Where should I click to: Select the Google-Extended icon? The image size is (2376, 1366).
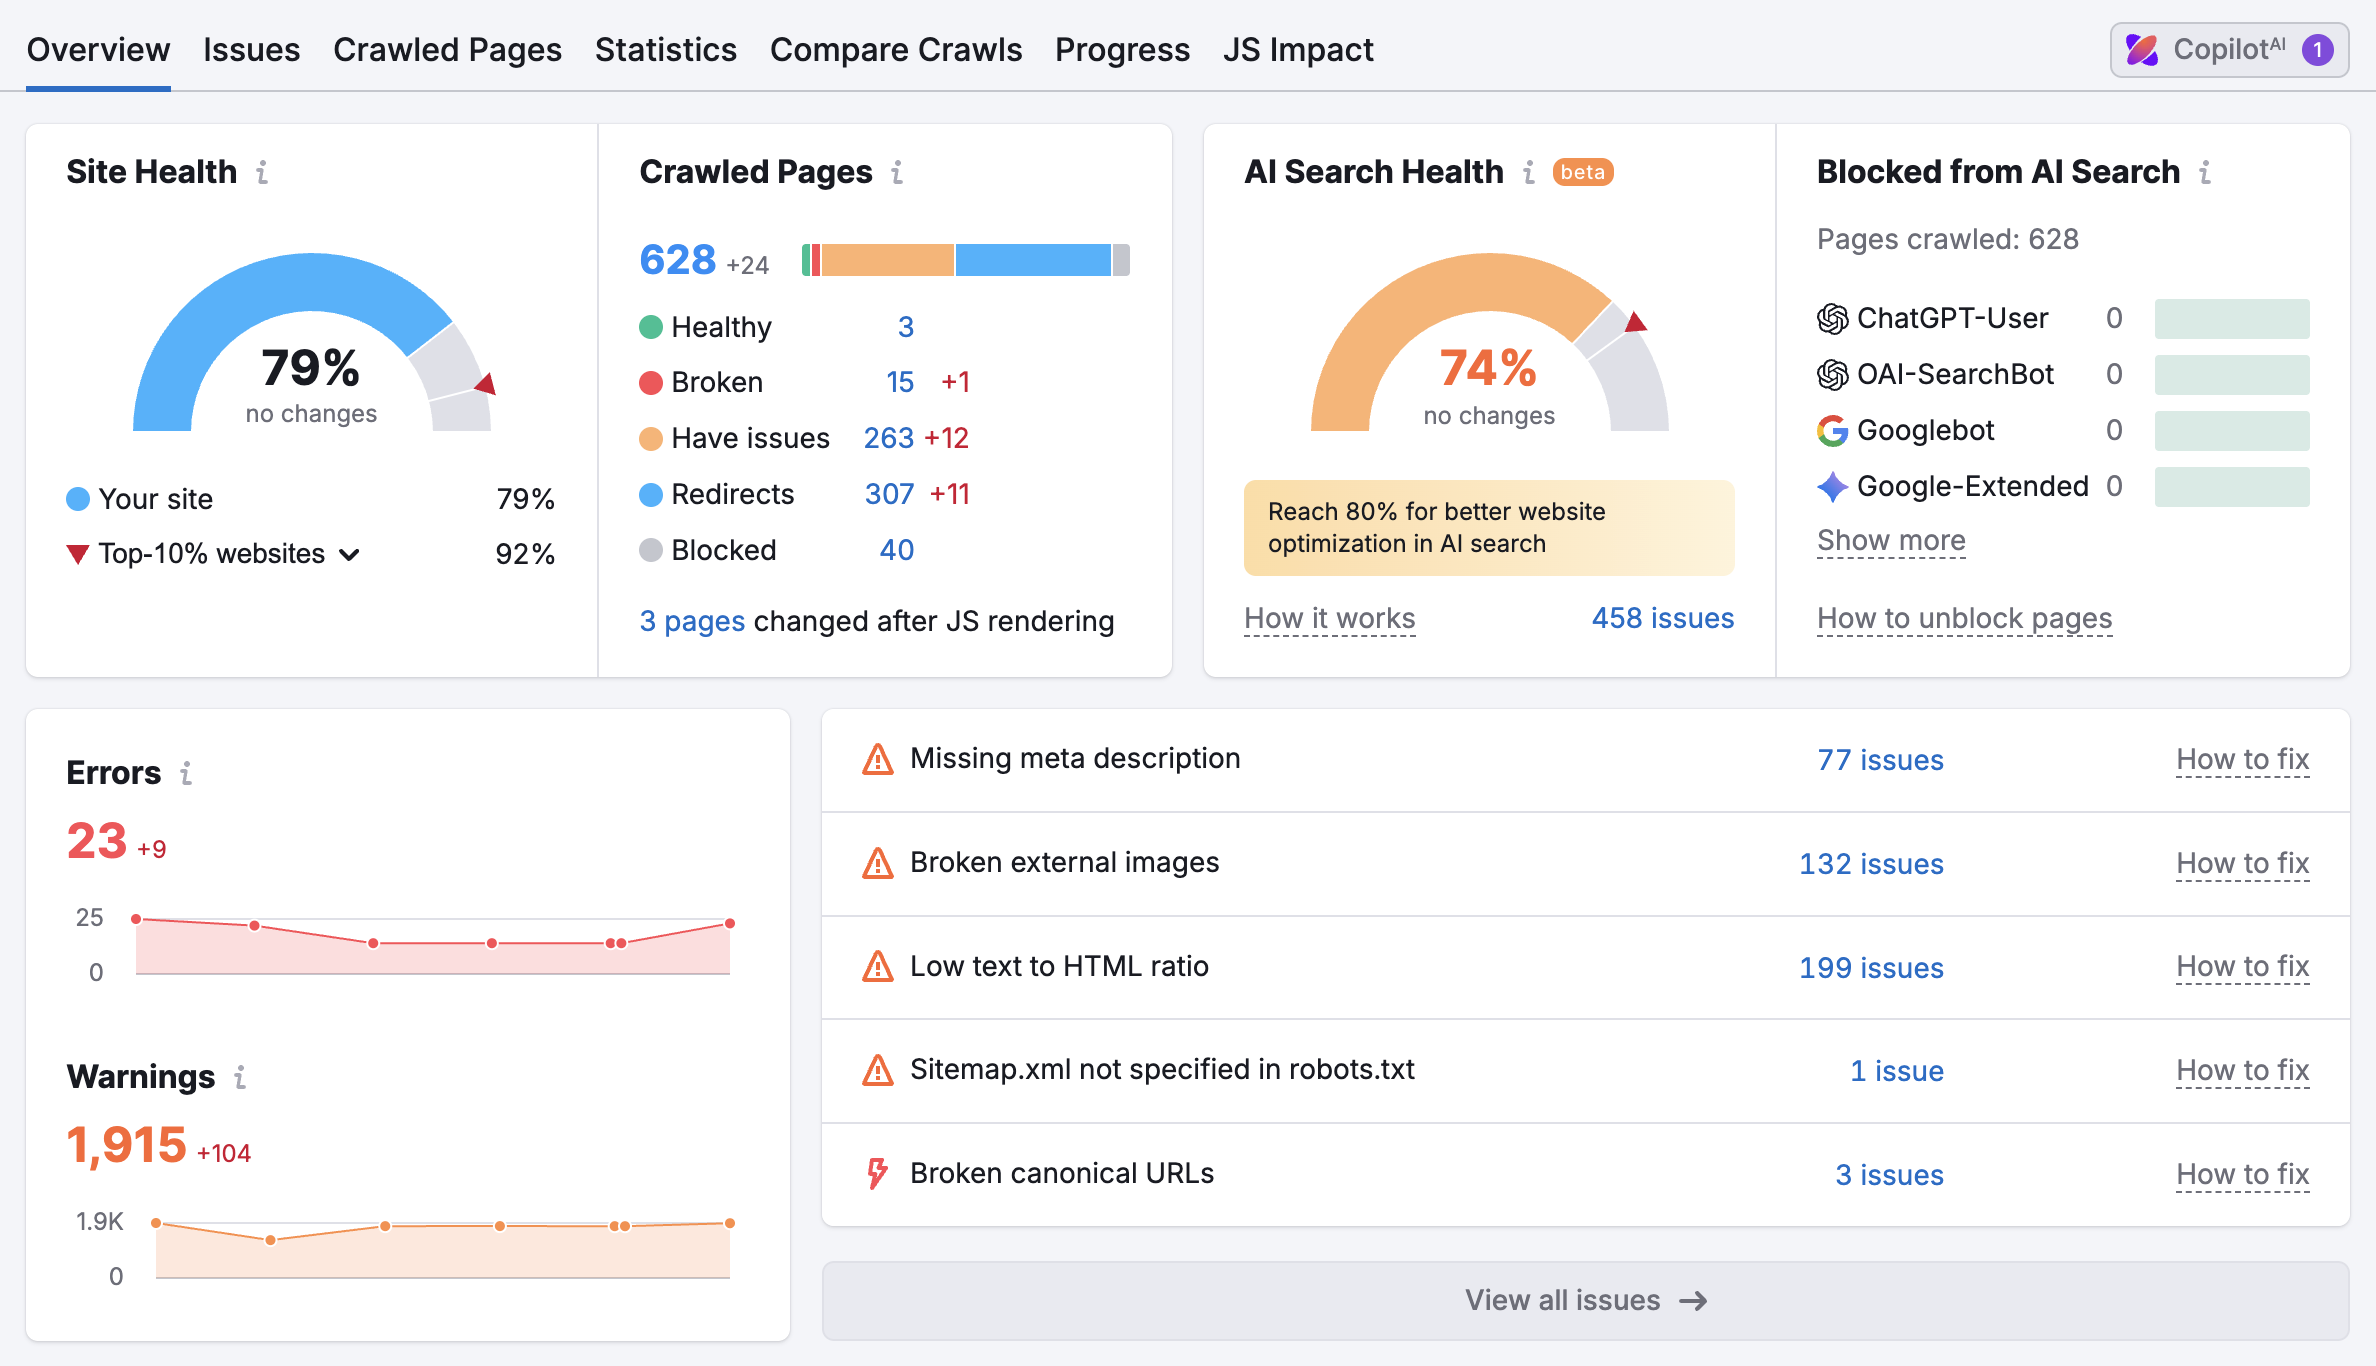(x=1832, y=486)
